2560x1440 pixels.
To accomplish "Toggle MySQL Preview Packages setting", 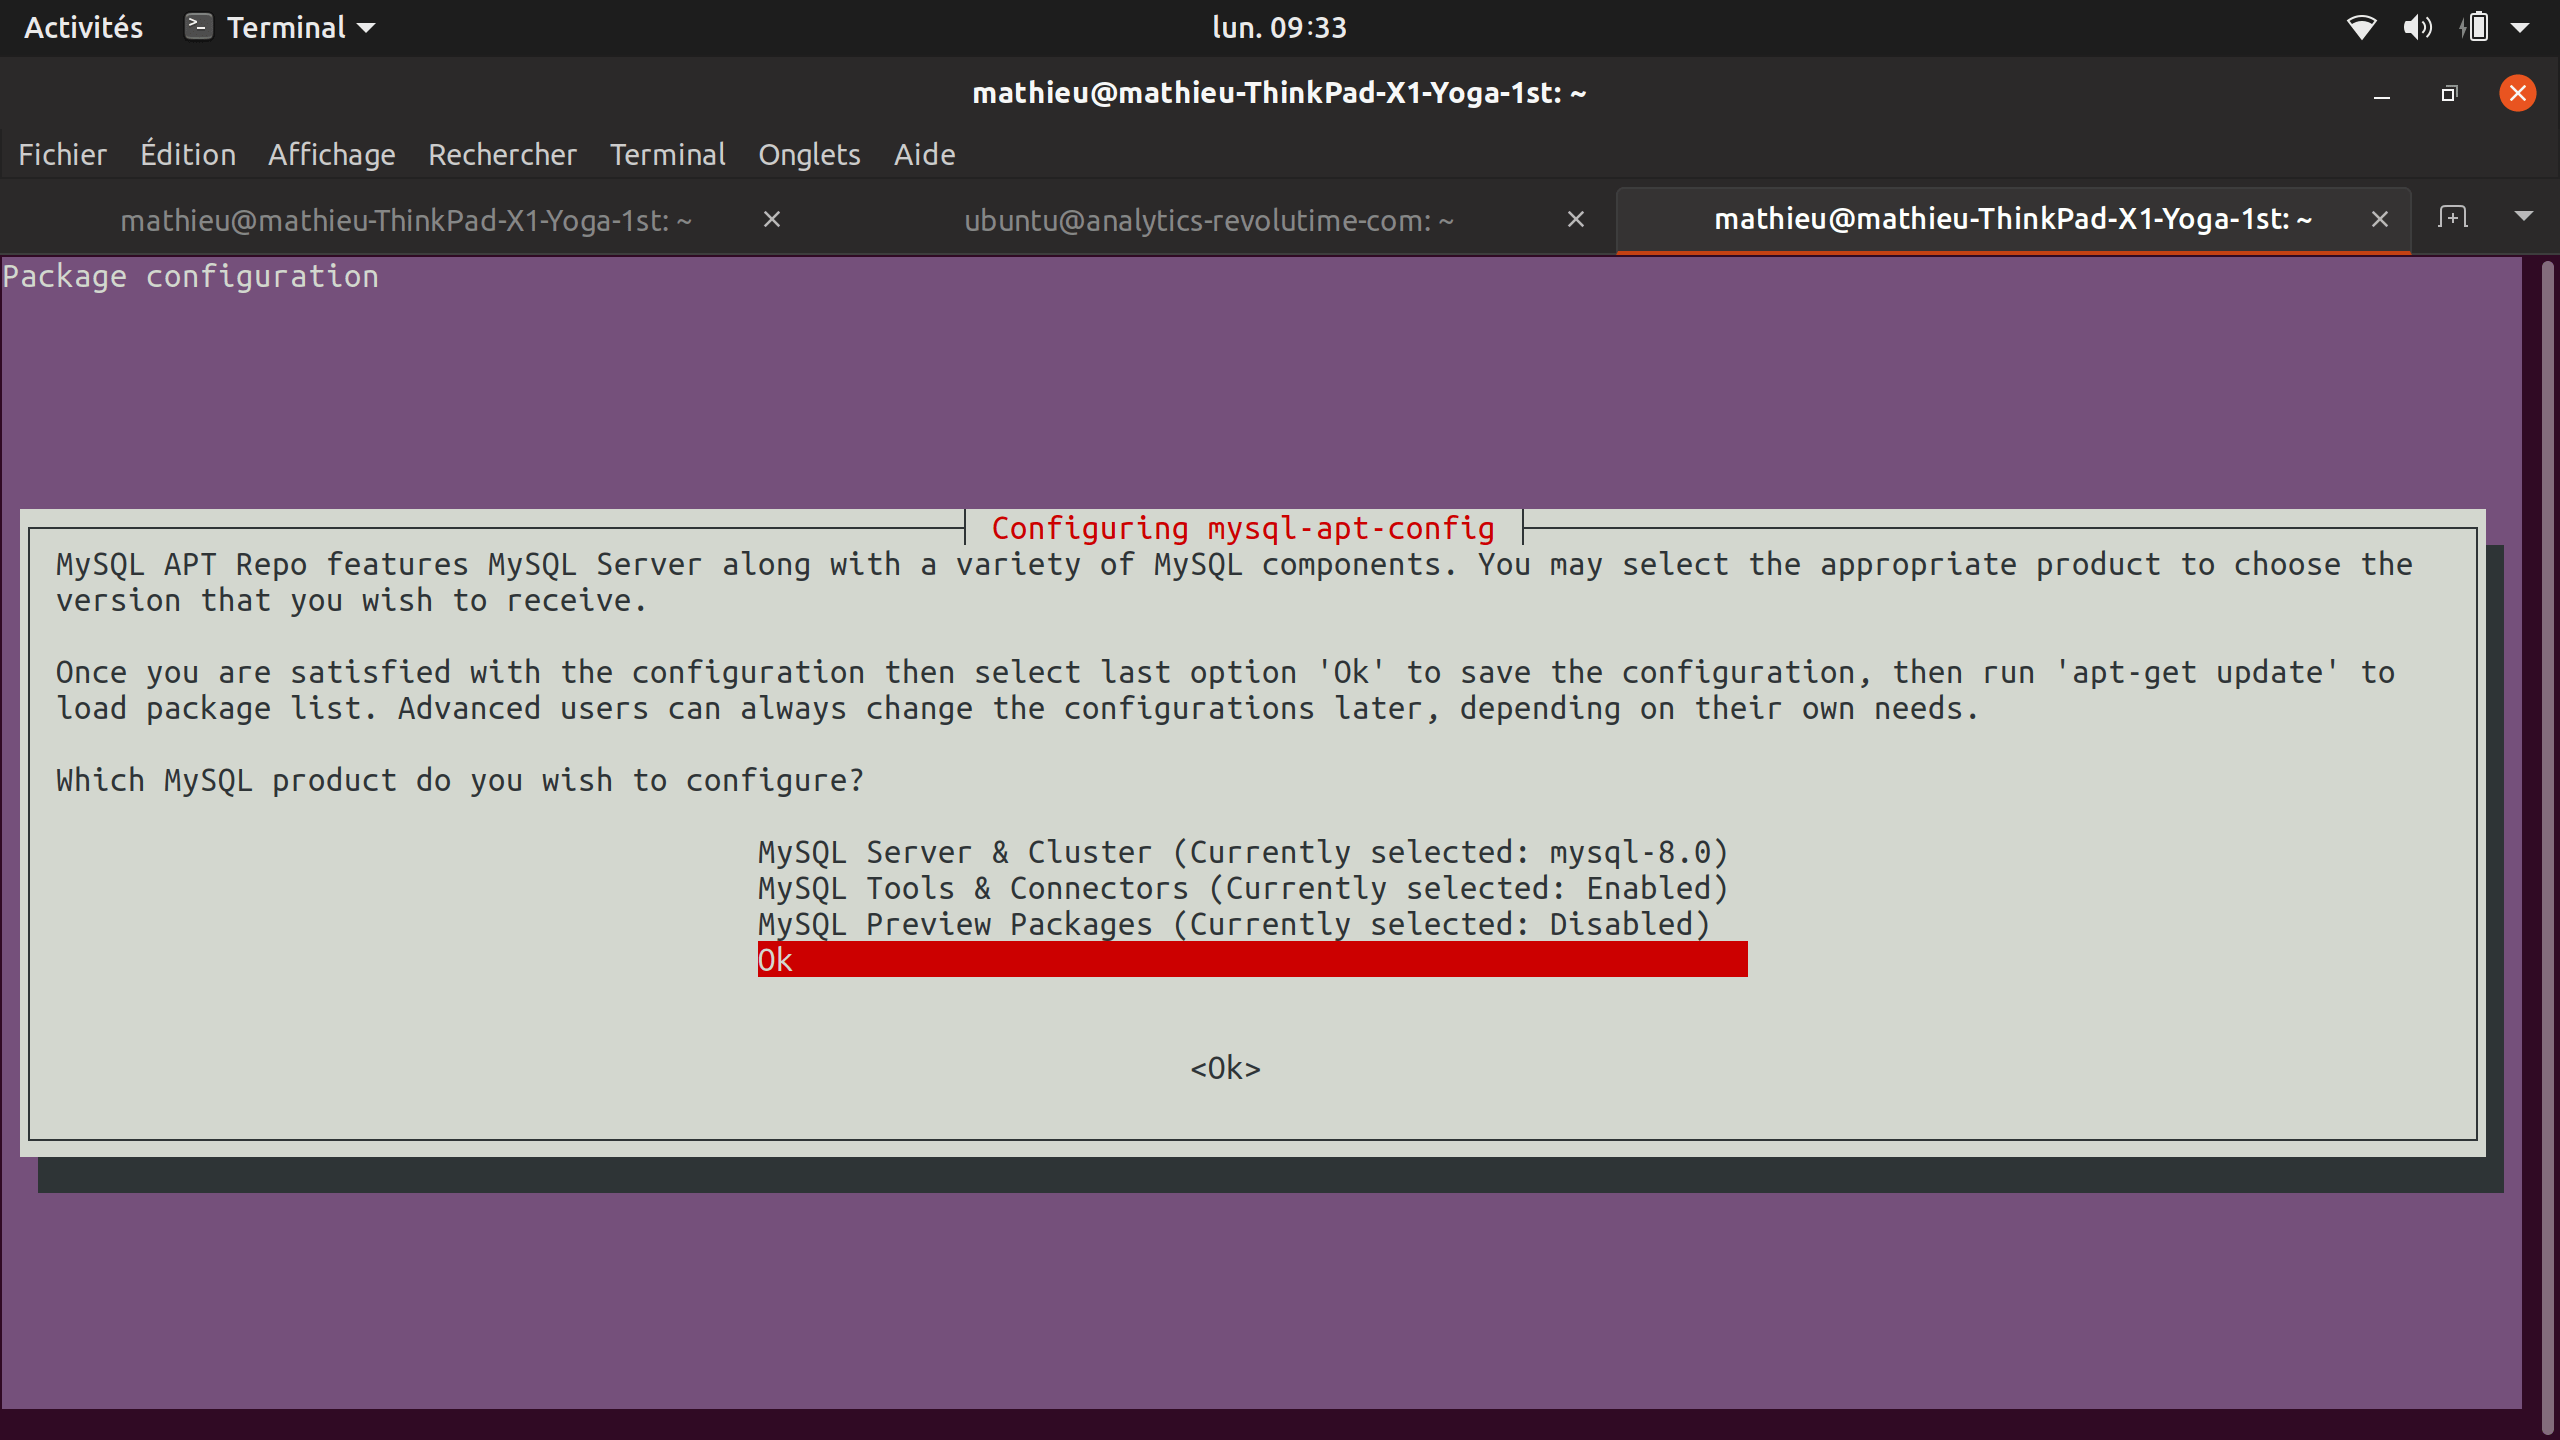I will 1231,923.
